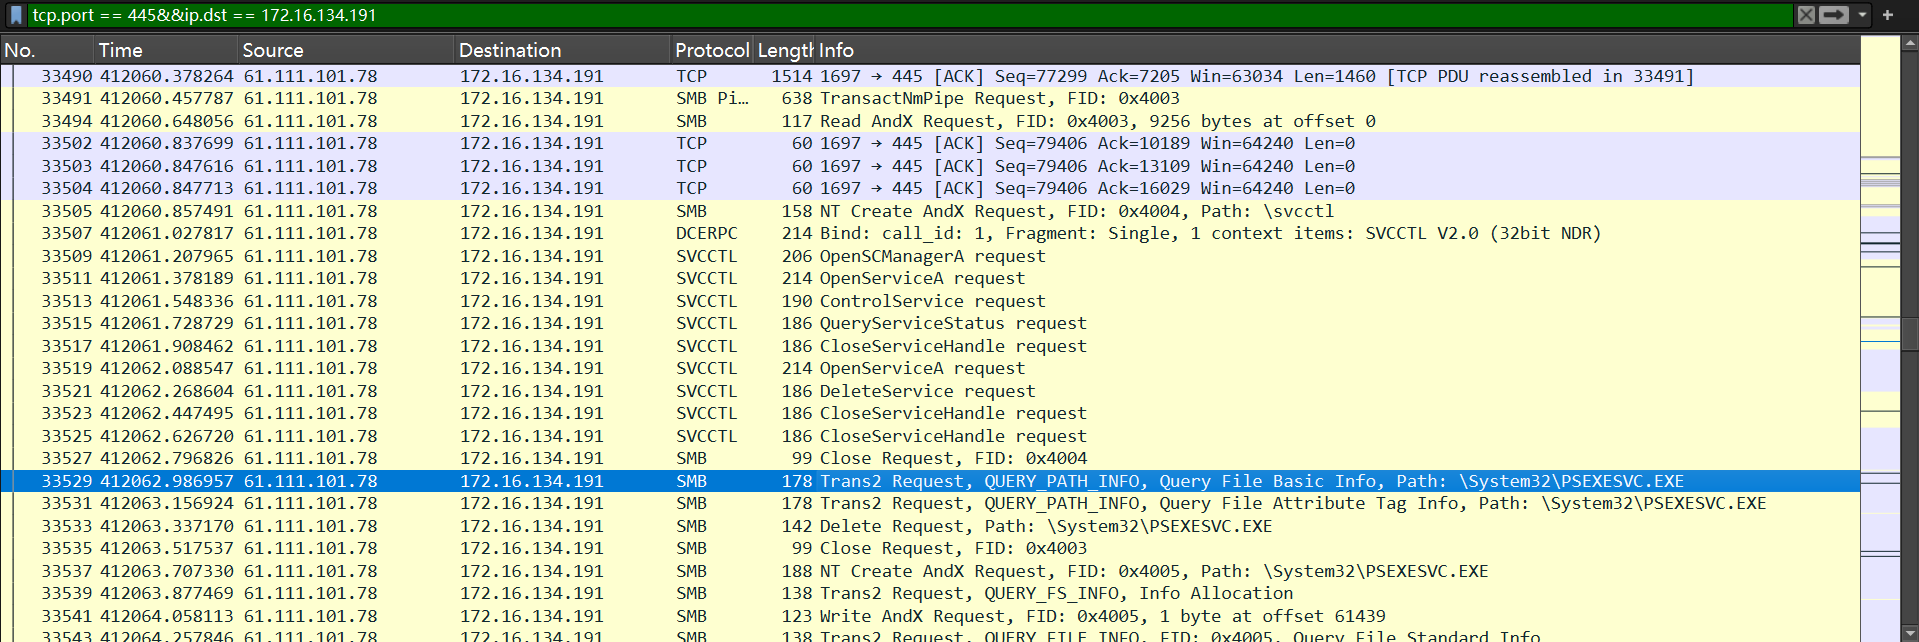Click time value 412062.986957
The image size is (1919, 642).
pyautogui.click(x=166, y=481)
